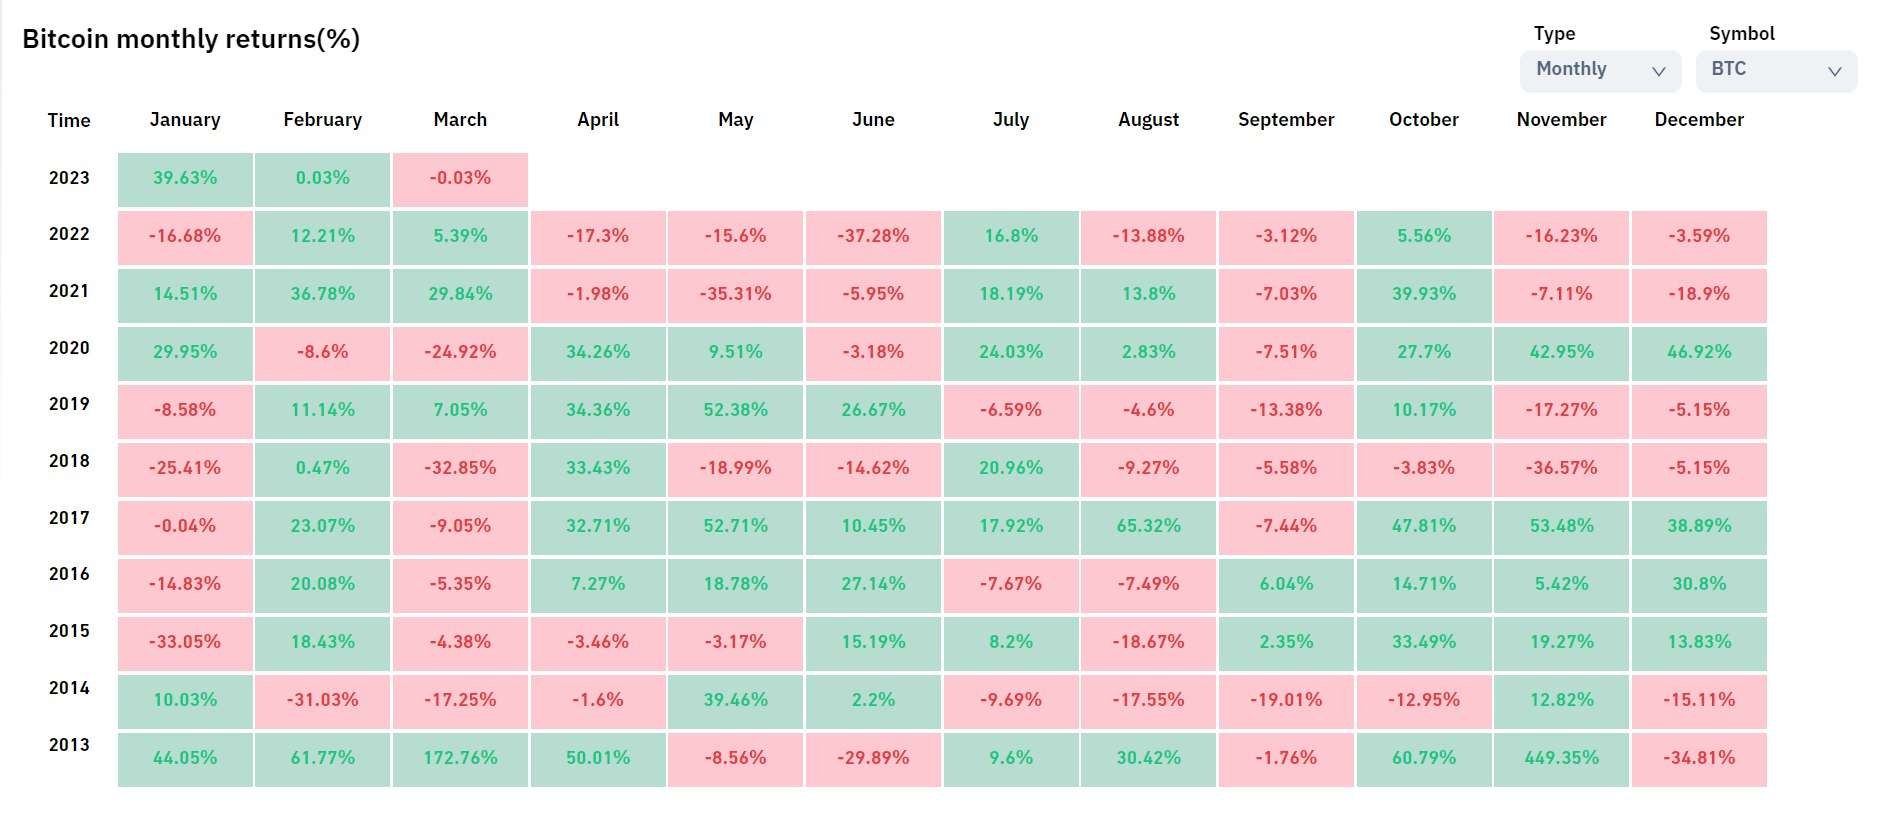Select the 39.93% cell for October 2021
This screenshot has width=1879, height=833.
(x=1424, y=295)
